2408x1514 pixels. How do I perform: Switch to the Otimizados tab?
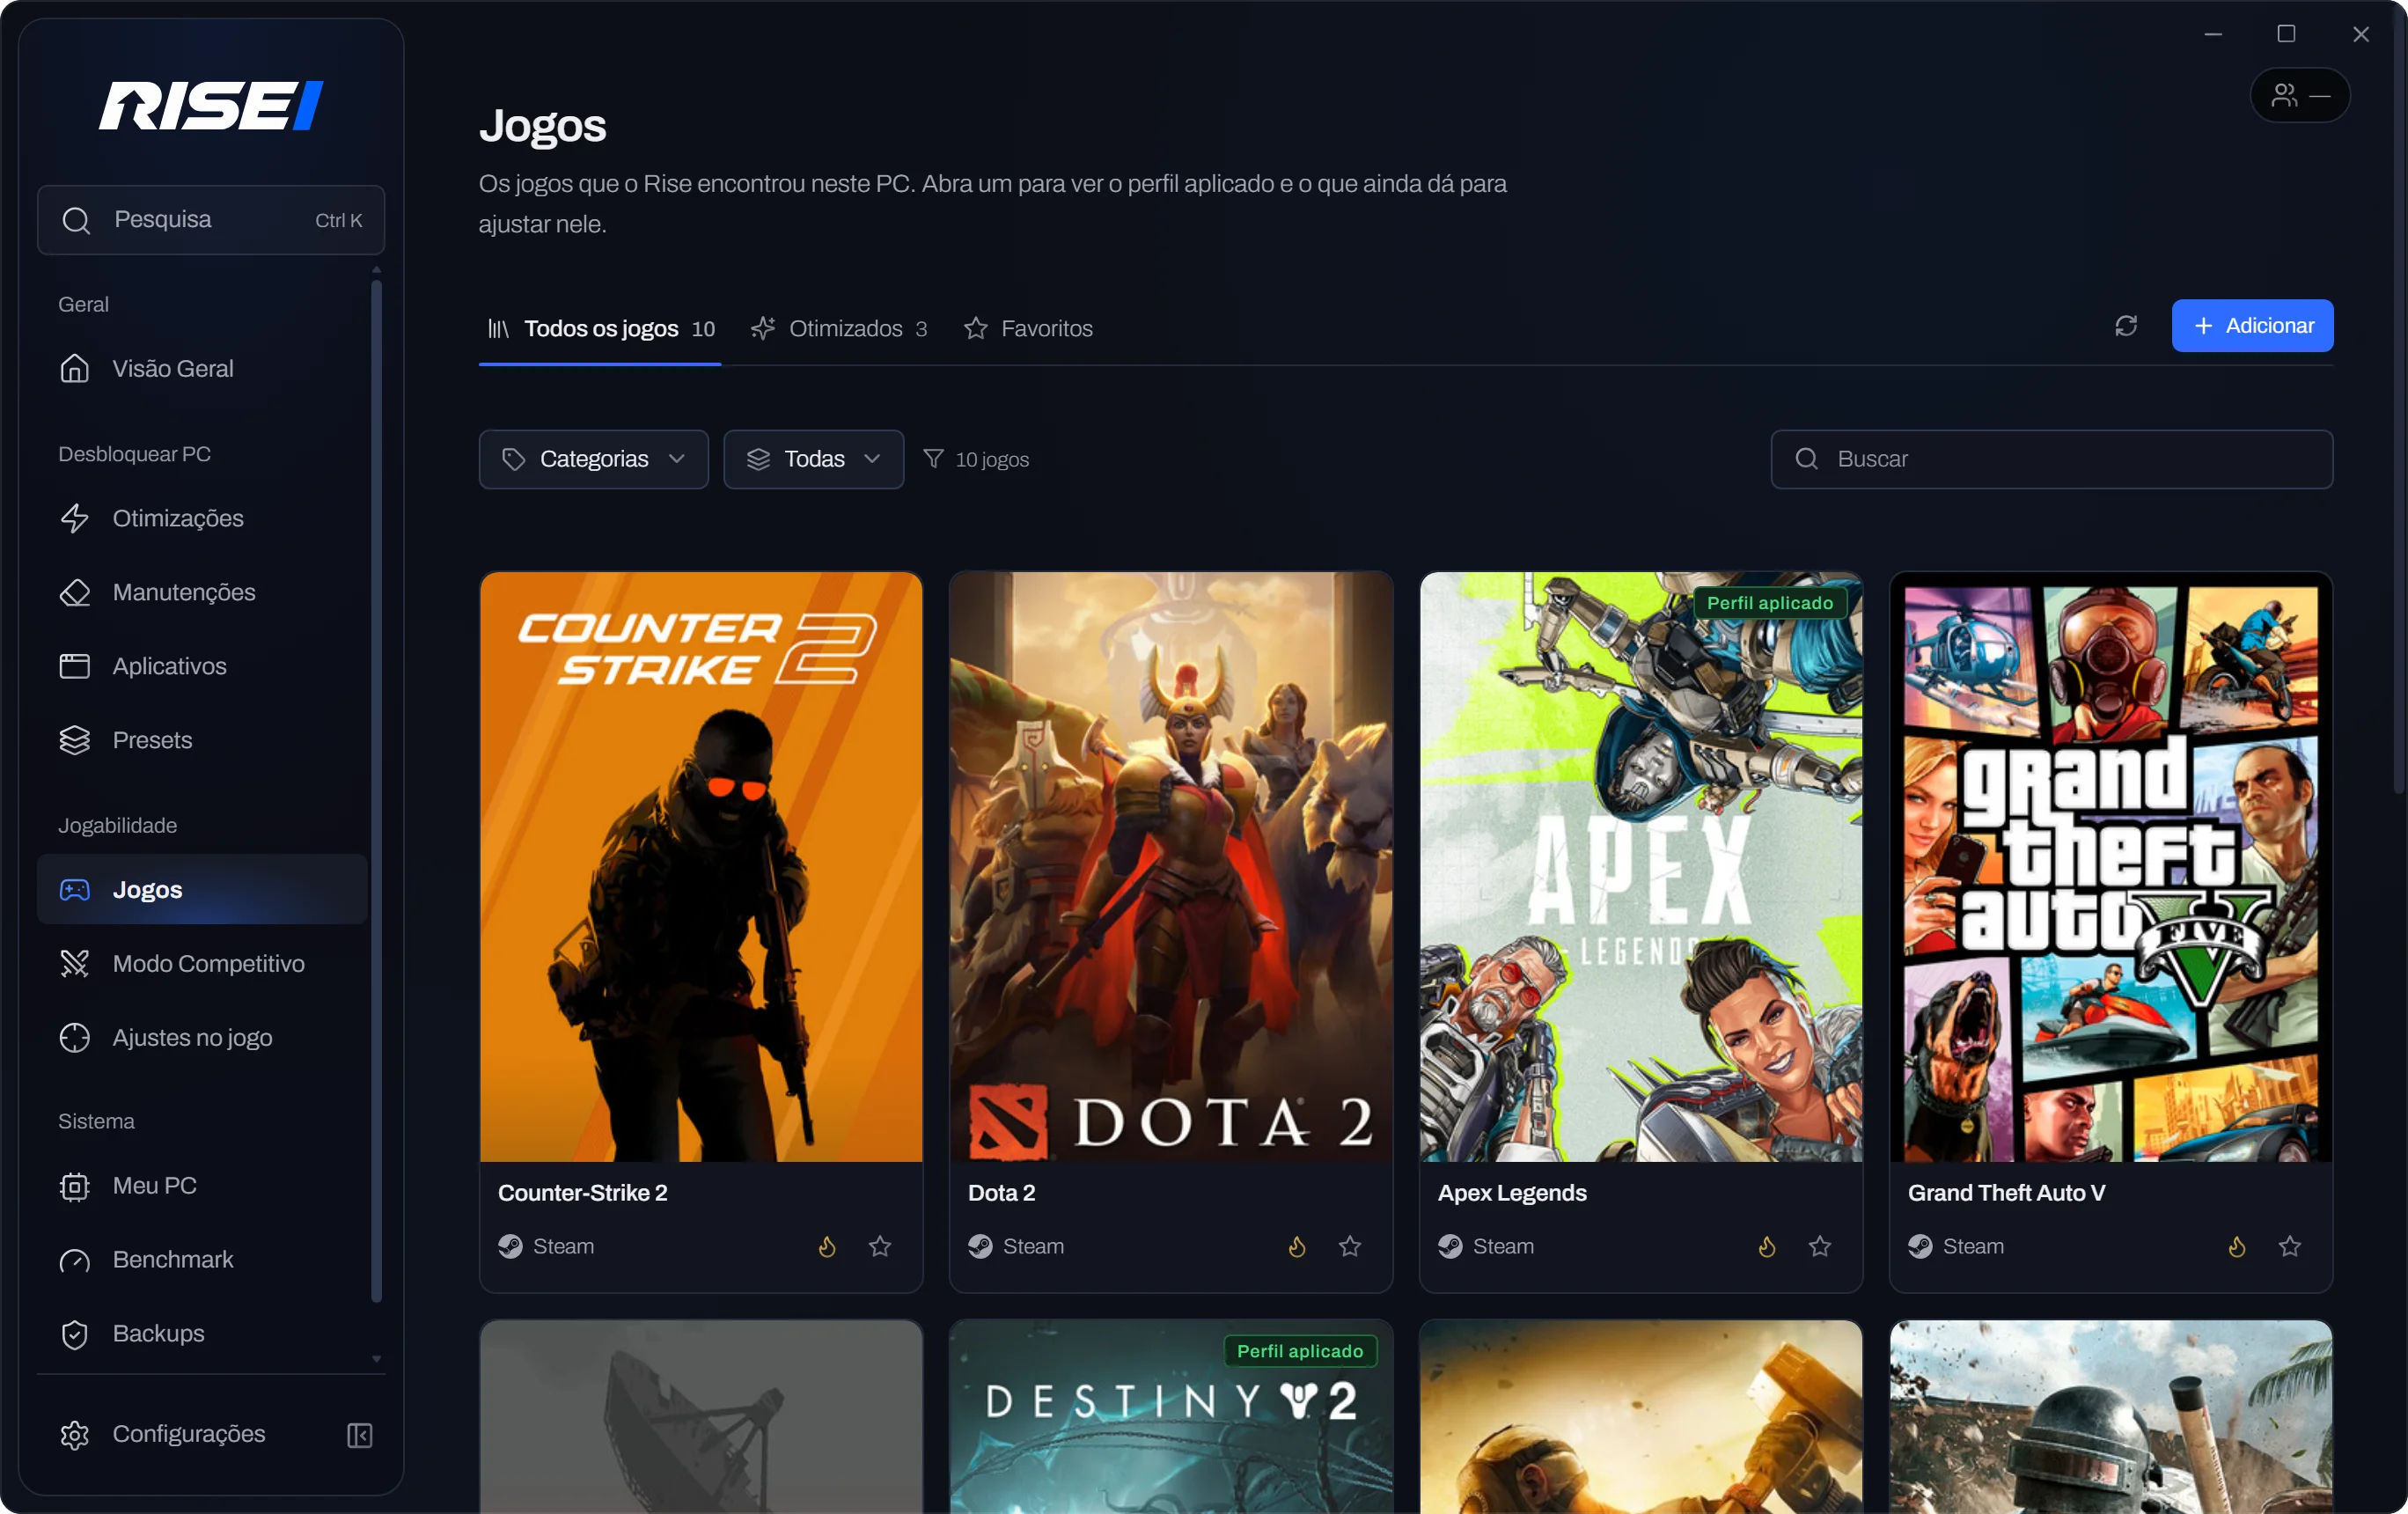(840, 329)
